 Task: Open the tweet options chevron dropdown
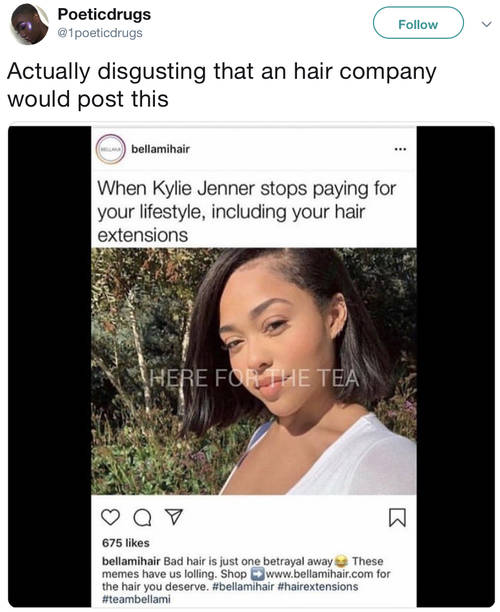click(486, 24)
